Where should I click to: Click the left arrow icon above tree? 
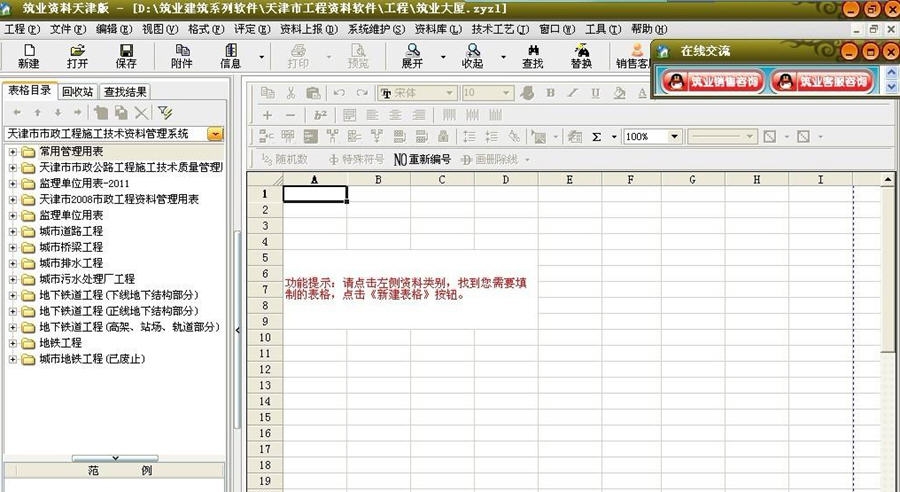tap(17, 113)
